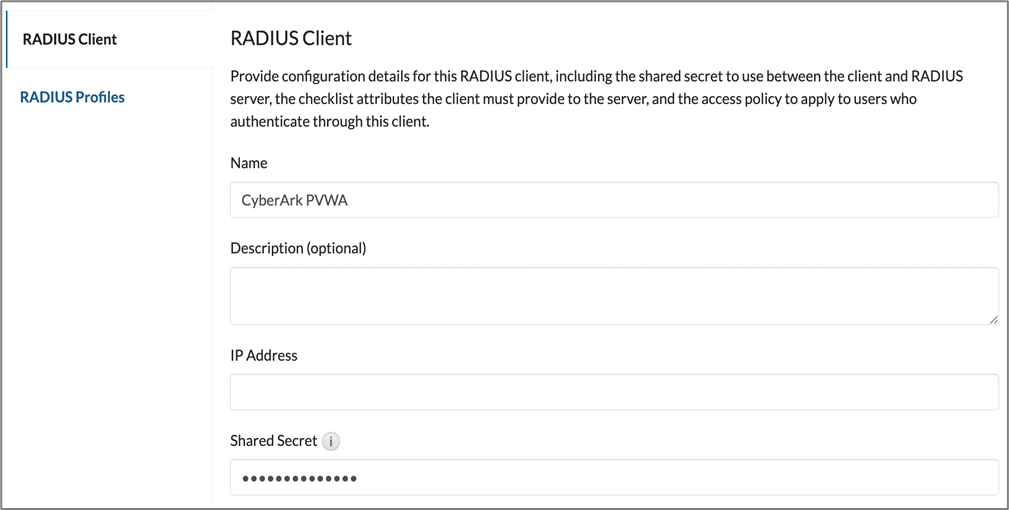Select the empty IP Address field
This screenshot has width=1009, height=510.
point(614,392)
